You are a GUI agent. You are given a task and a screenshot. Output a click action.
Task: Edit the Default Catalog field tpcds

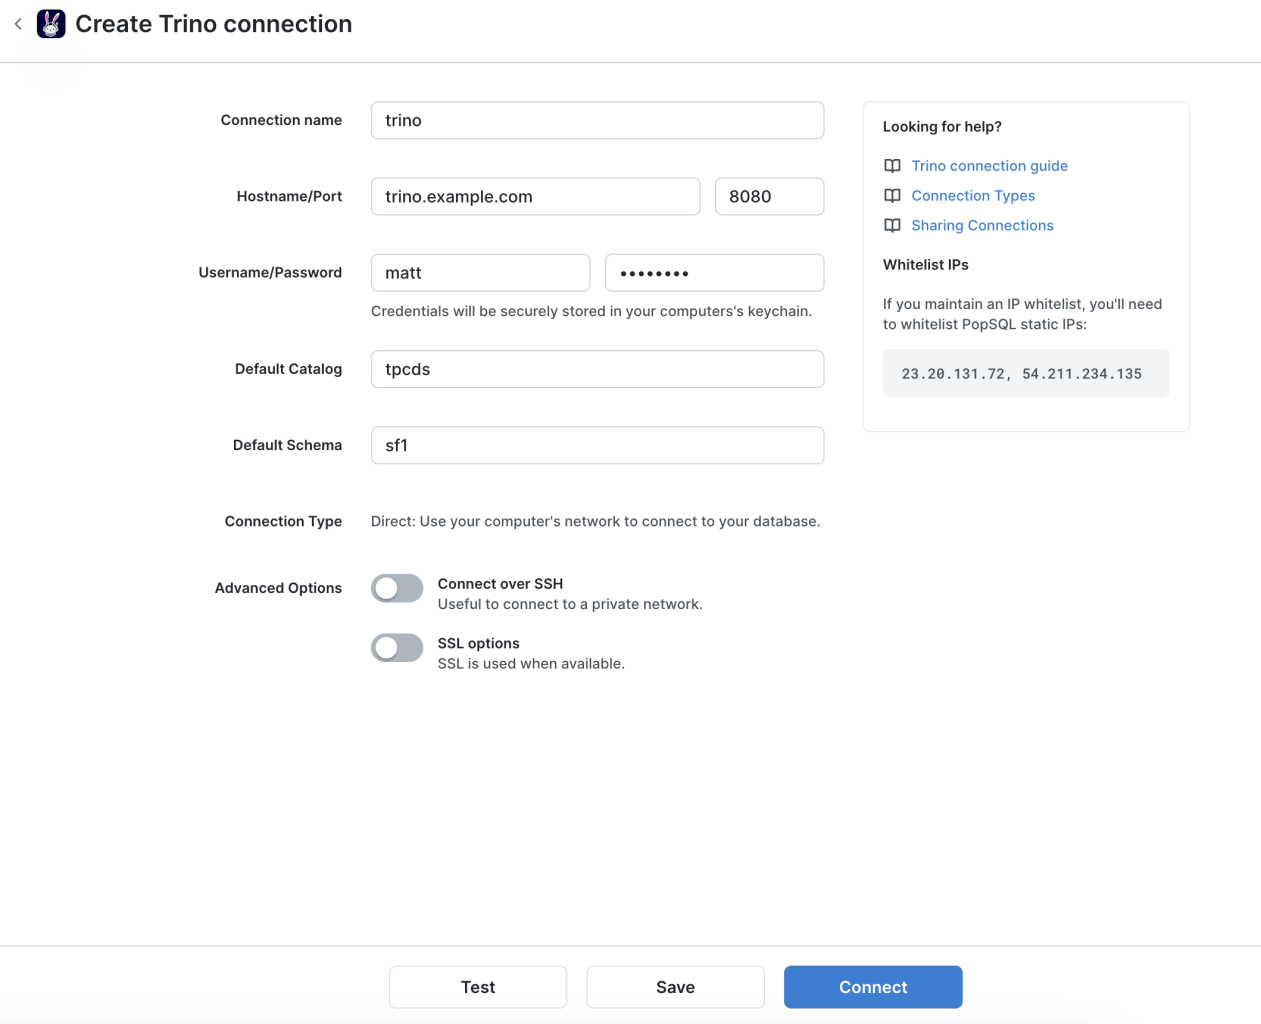(x=597, y=369)
